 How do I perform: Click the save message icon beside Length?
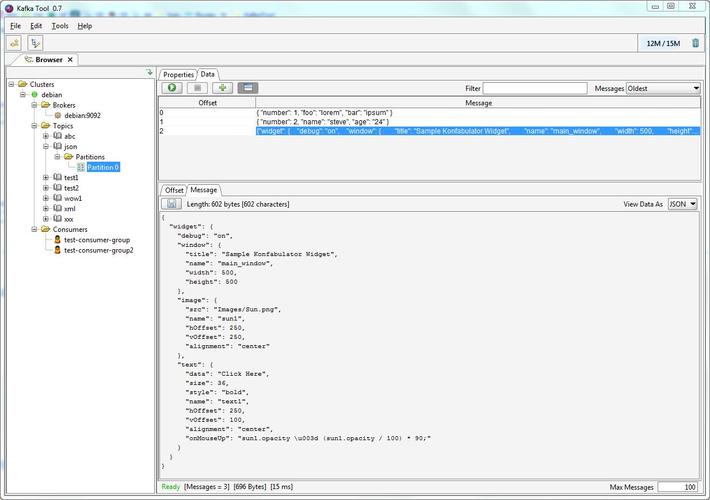171,204
